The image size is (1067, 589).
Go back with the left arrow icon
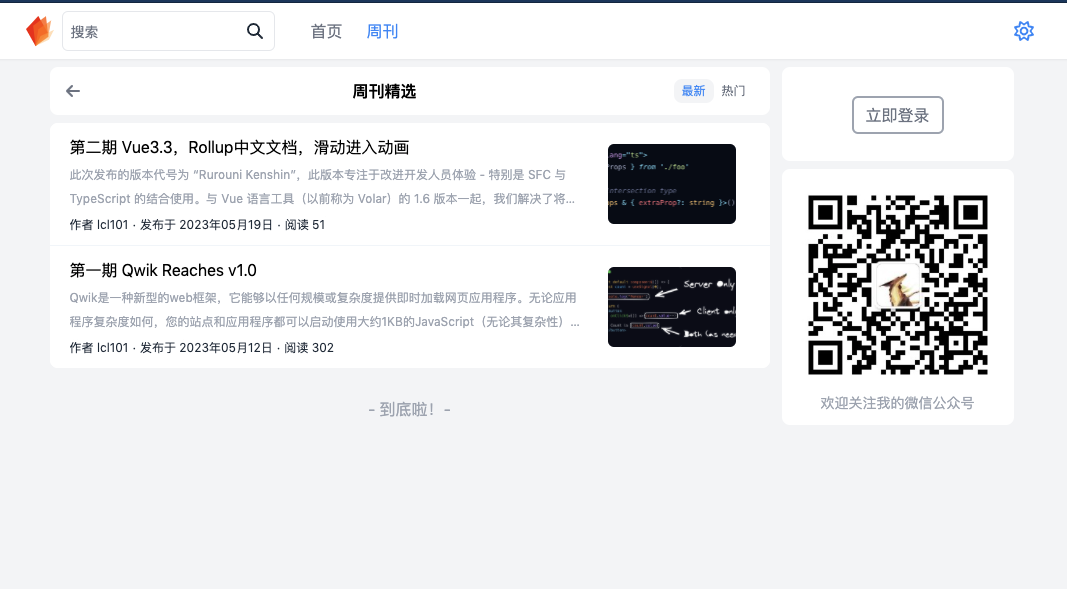[73, 91]
